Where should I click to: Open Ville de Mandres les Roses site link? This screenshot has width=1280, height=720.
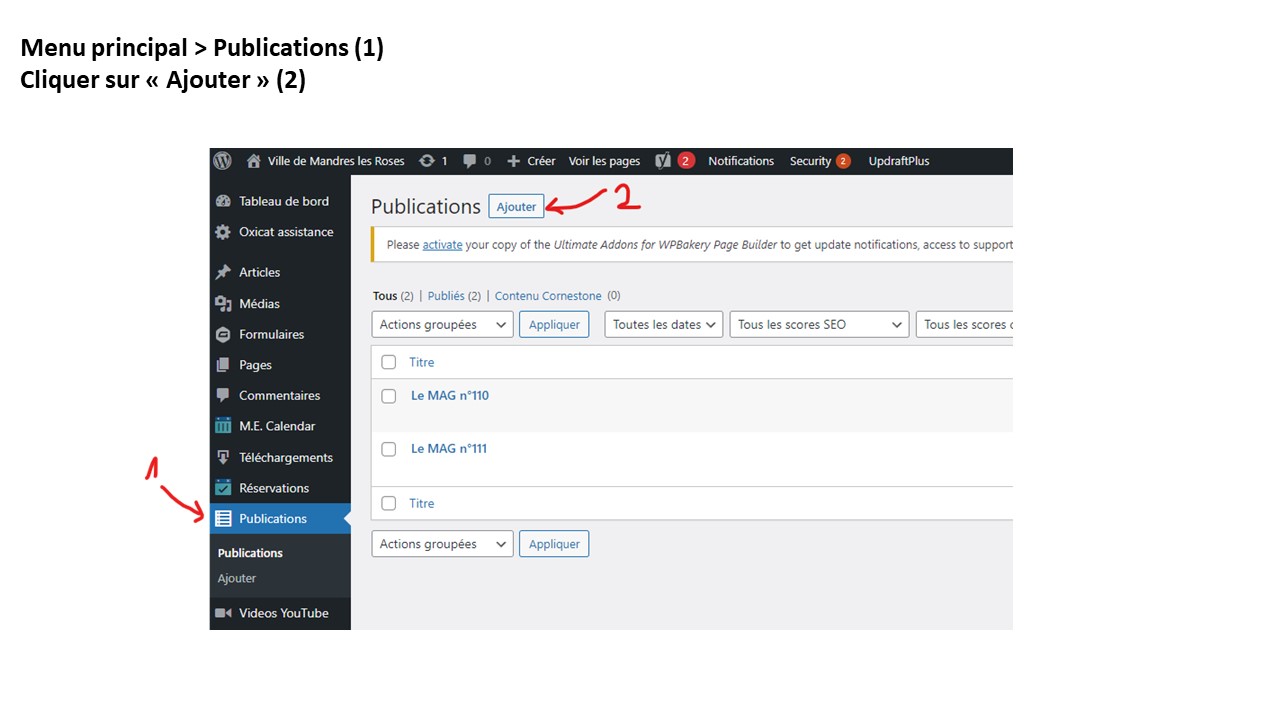(x=336, y=161)
